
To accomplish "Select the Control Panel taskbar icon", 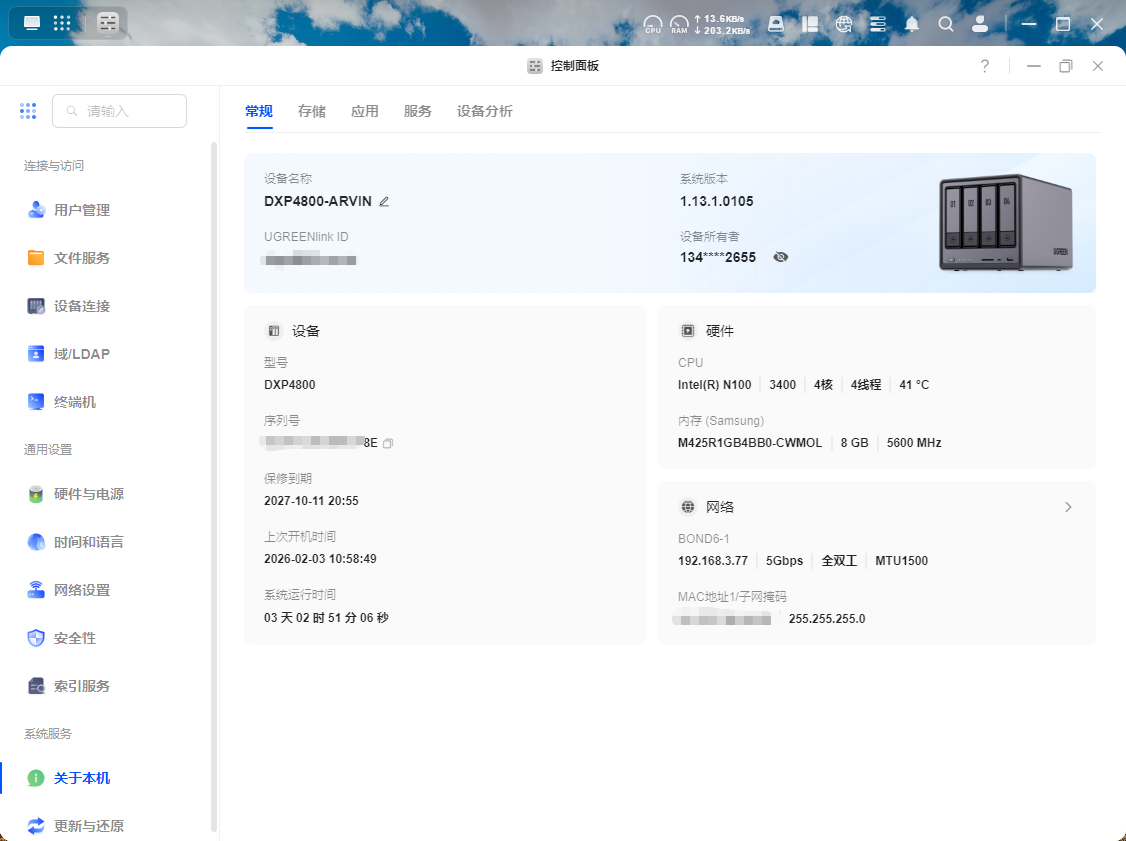I will click(108, 23).
